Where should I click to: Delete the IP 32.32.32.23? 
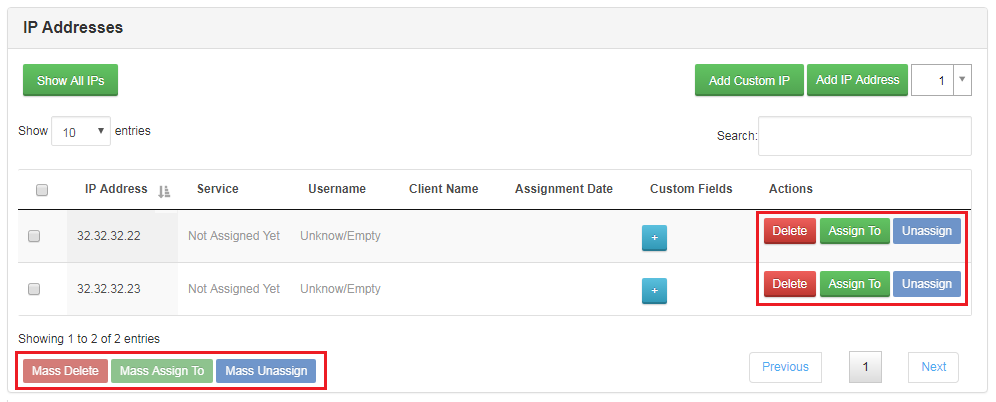click(x=790, y=284)
